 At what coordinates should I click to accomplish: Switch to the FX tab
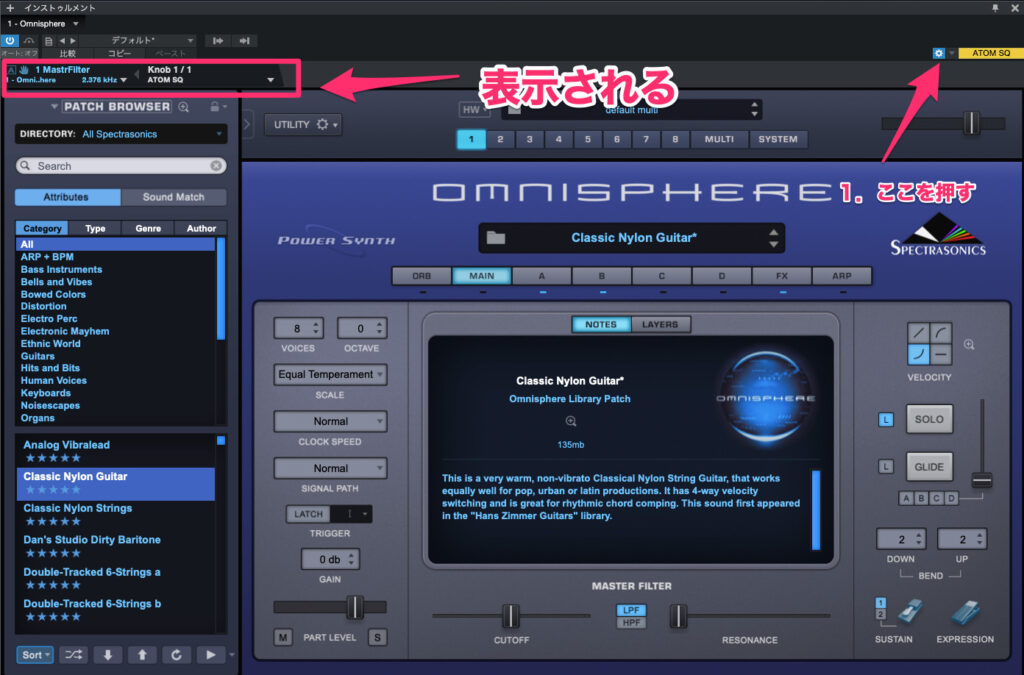[781, 276]
